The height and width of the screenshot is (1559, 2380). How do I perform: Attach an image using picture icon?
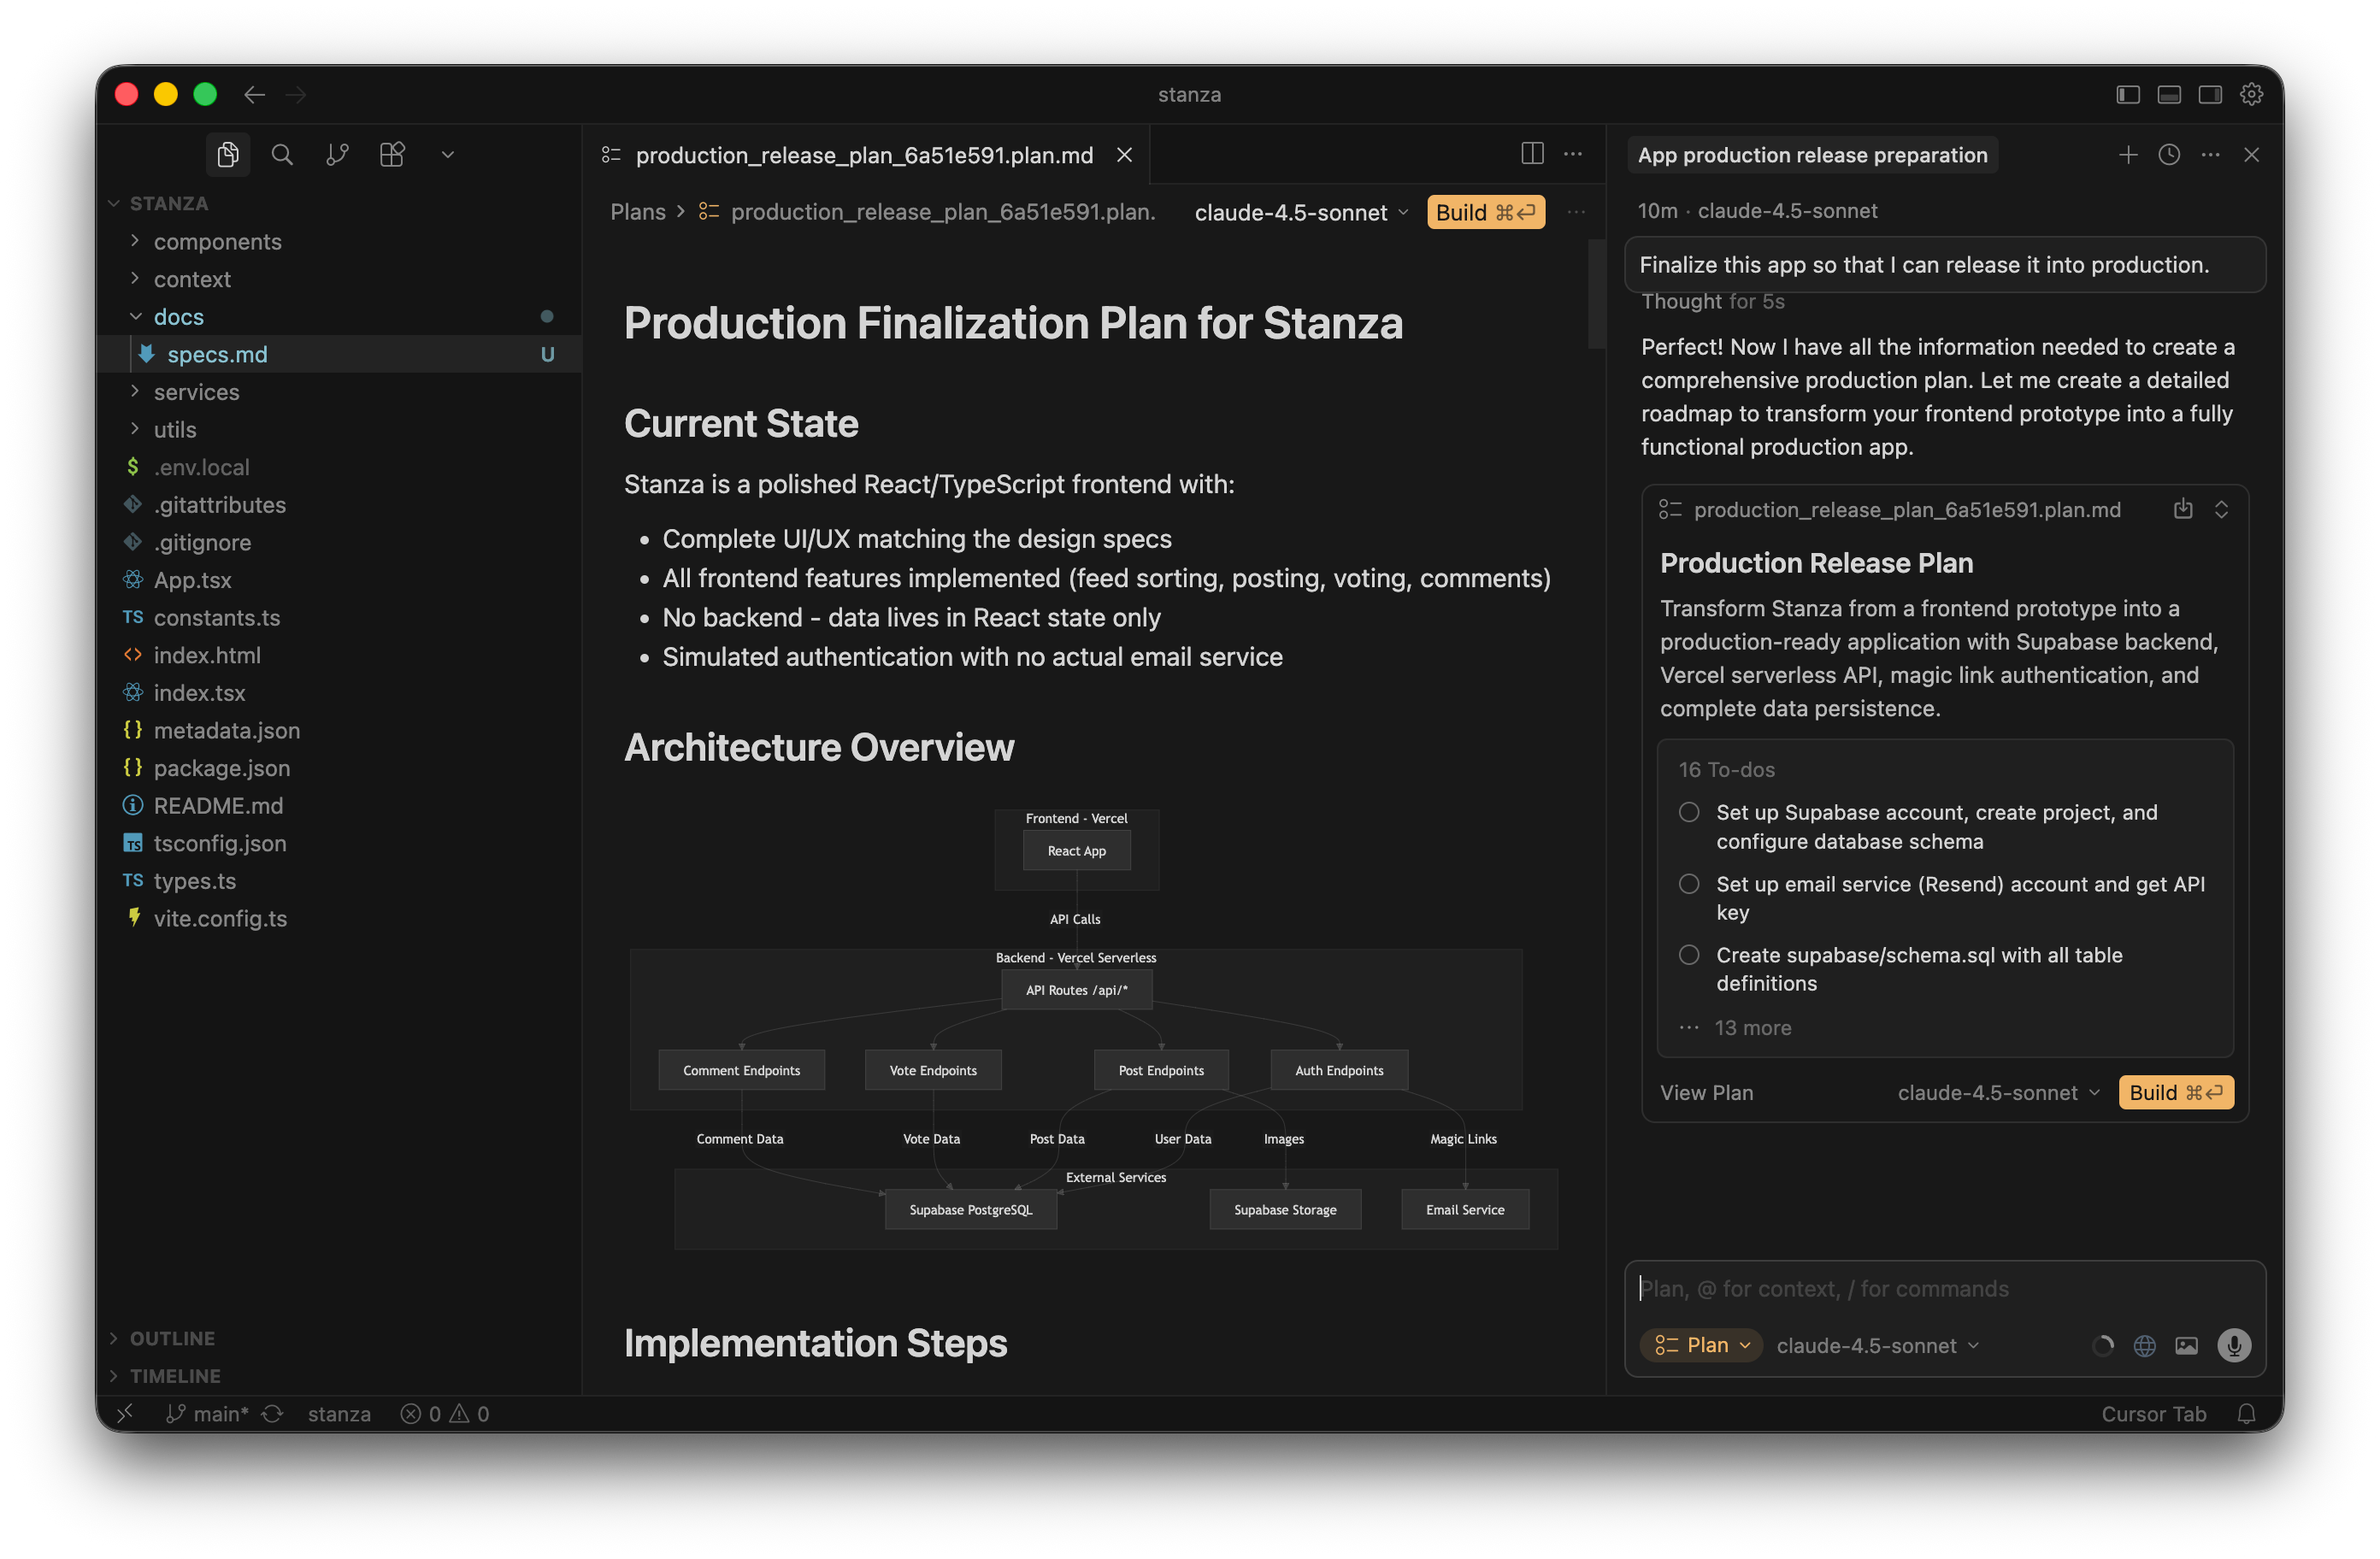click(x=2187, y=1346)
